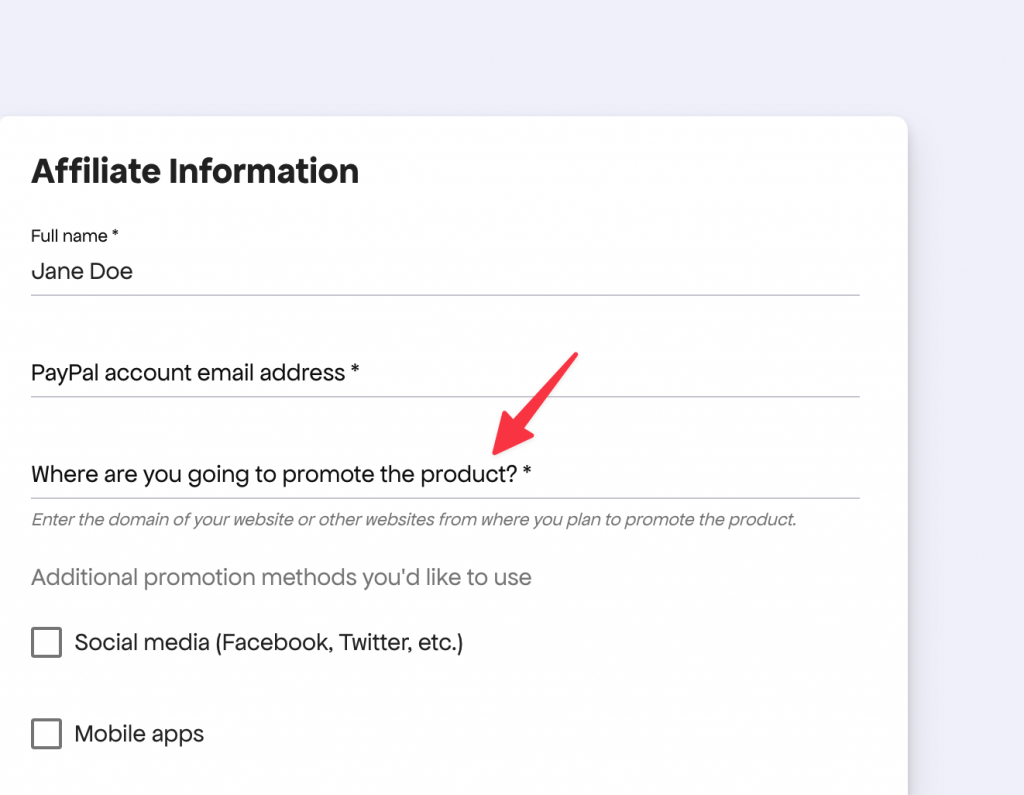Toggle the Mobile apps option off

coord(46,733)
